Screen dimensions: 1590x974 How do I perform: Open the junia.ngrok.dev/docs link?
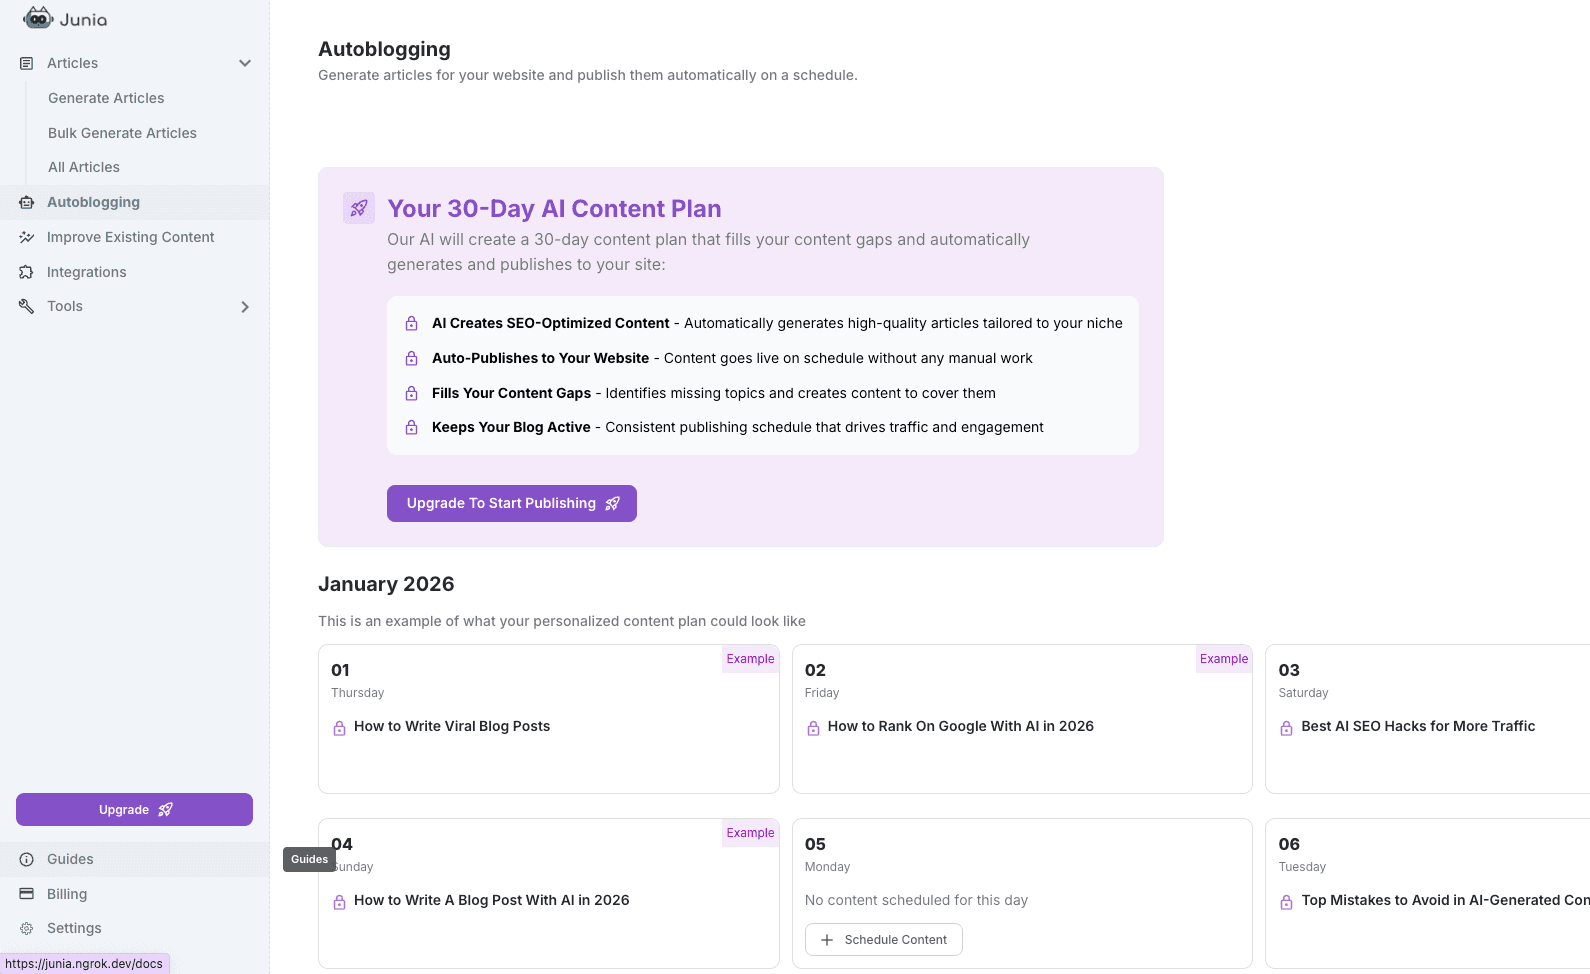coord(85,963)
